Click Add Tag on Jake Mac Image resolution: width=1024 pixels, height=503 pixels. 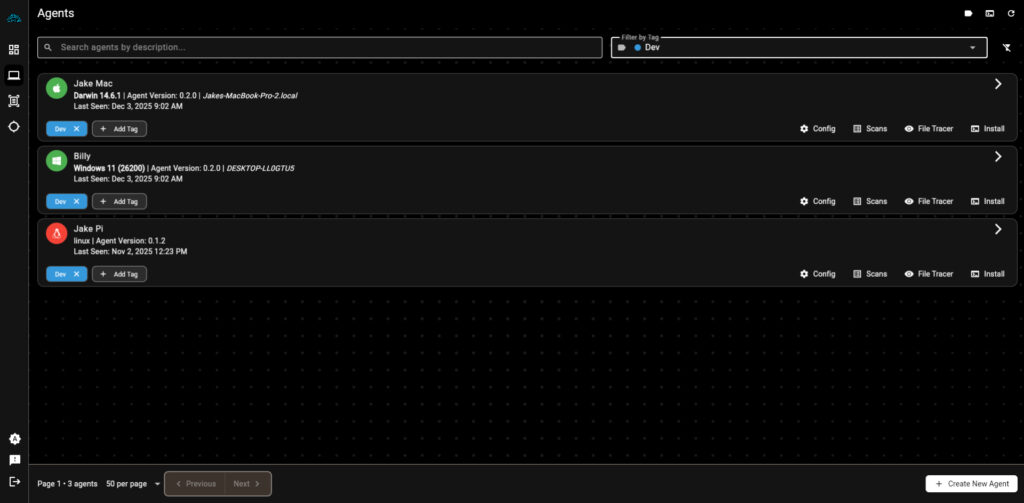pyautogui.click(x=119, y=129)
